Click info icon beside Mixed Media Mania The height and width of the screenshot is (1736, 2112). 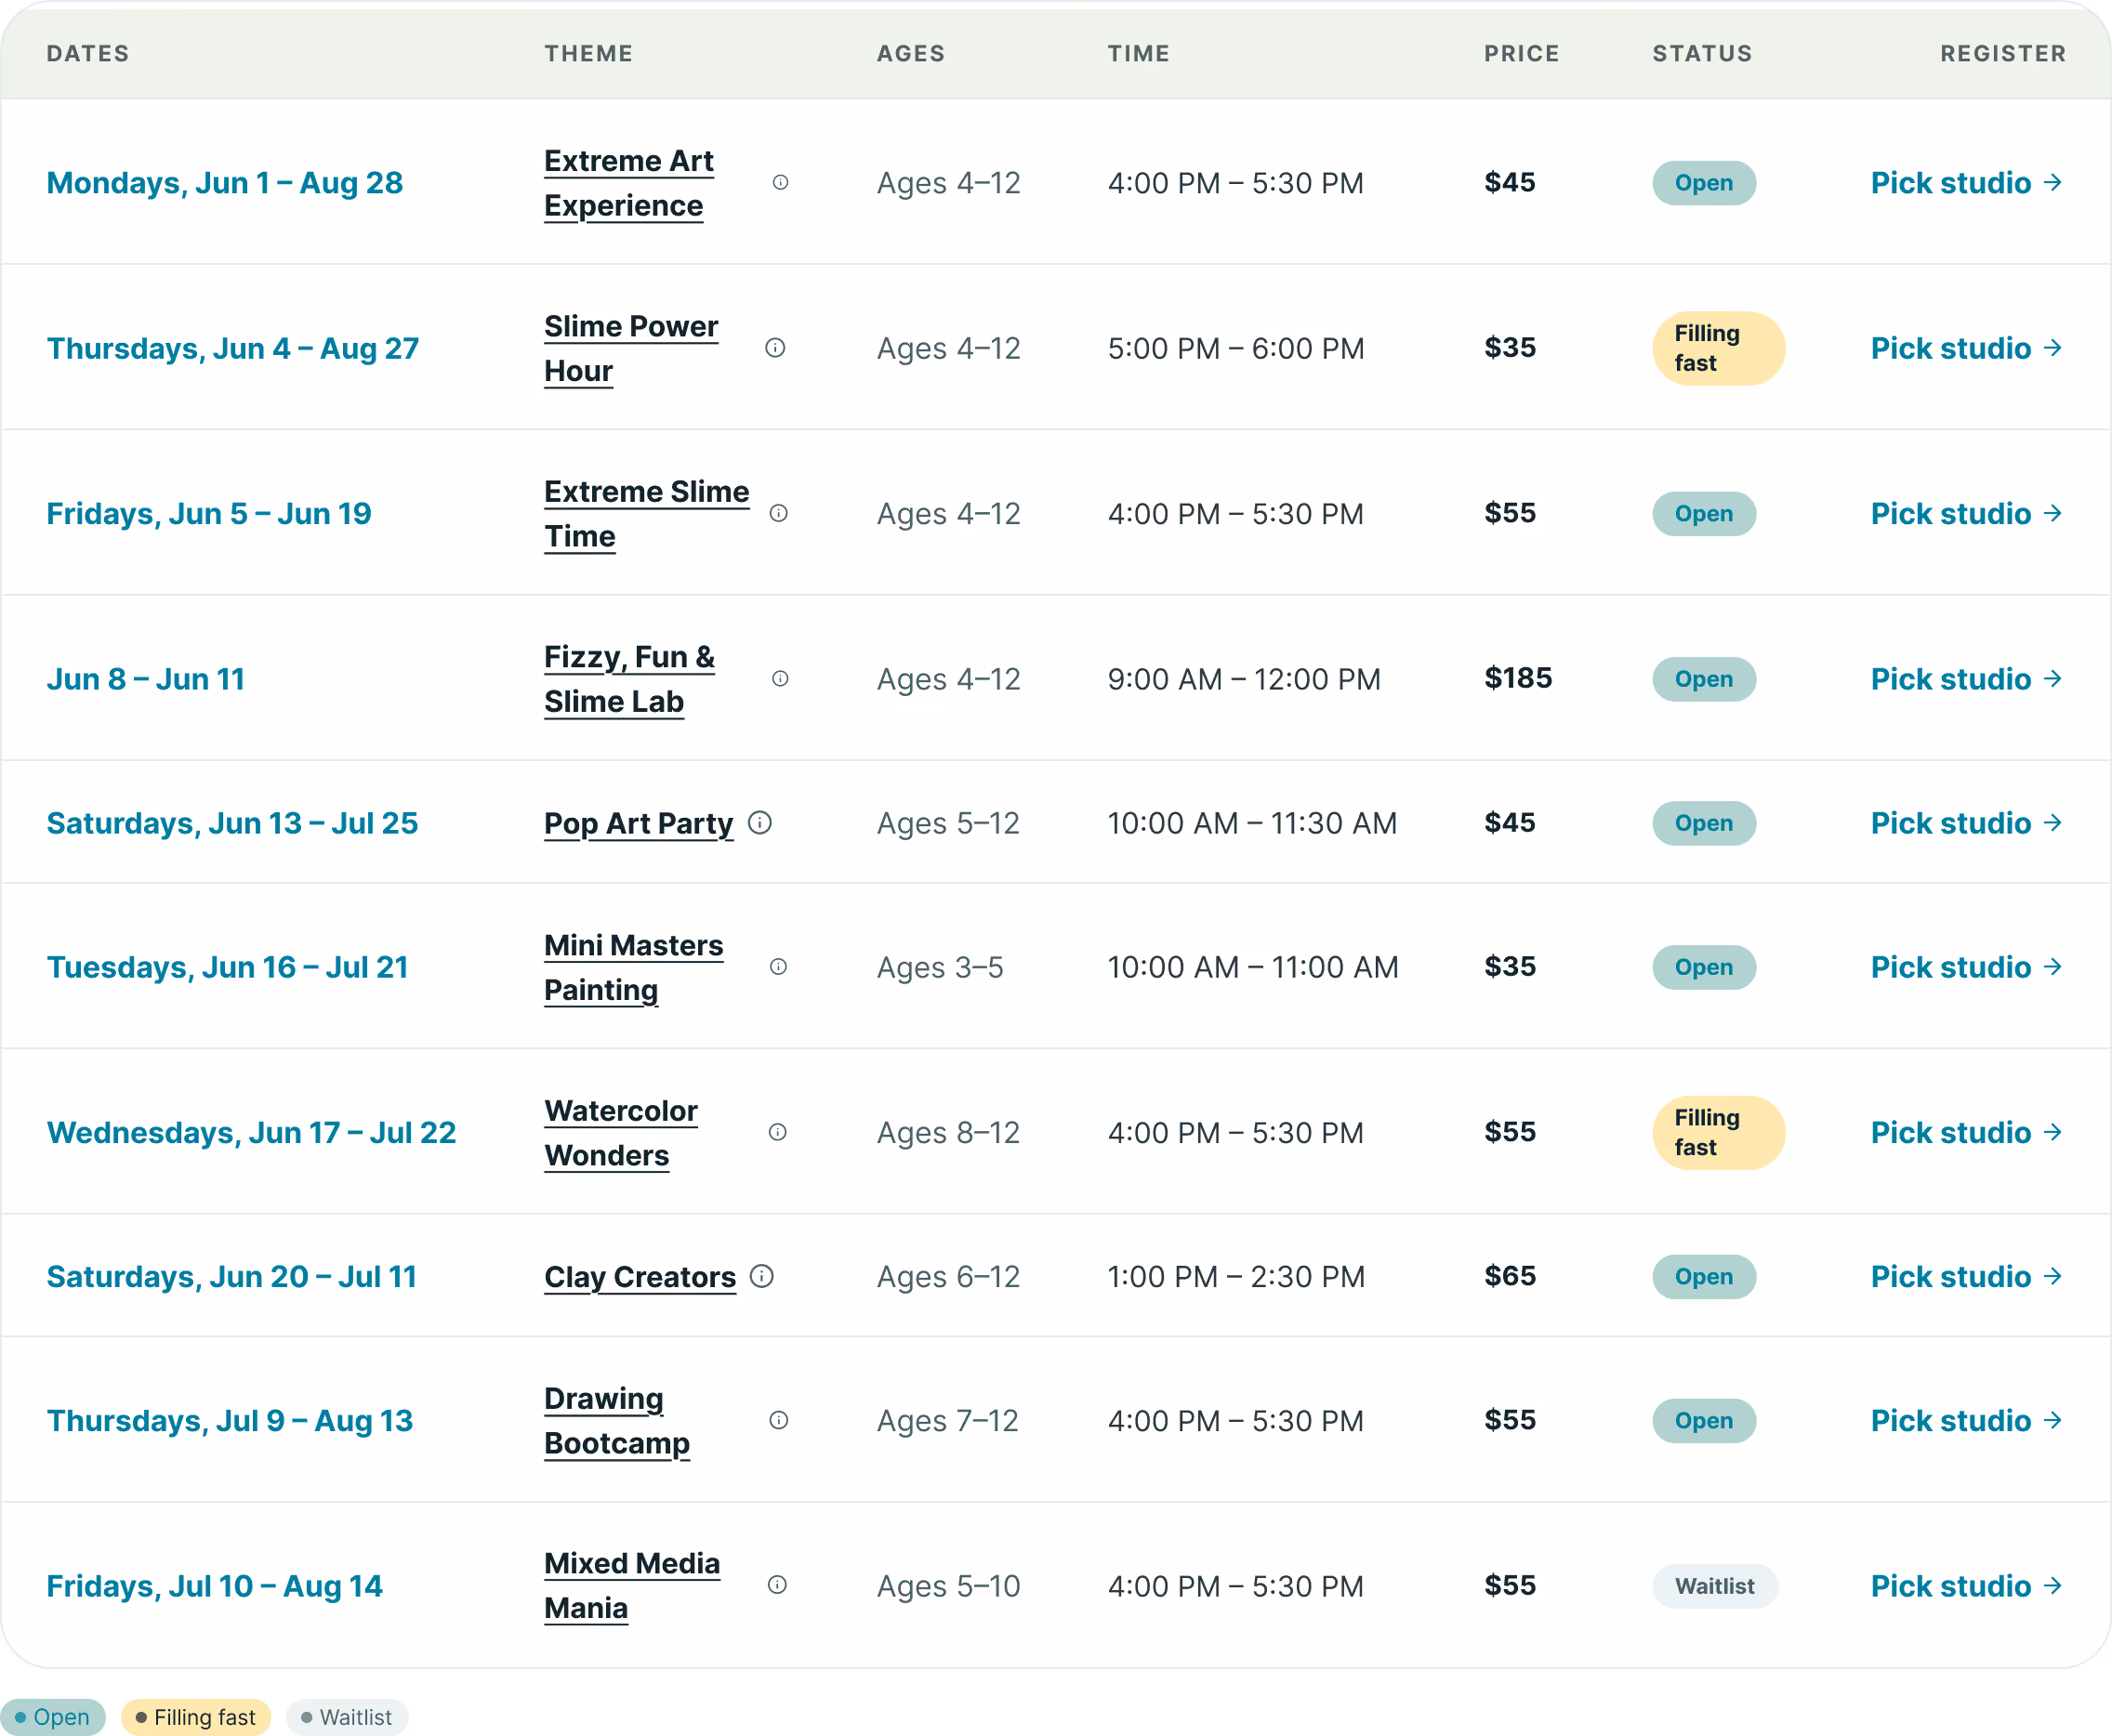click(777, 1585)
